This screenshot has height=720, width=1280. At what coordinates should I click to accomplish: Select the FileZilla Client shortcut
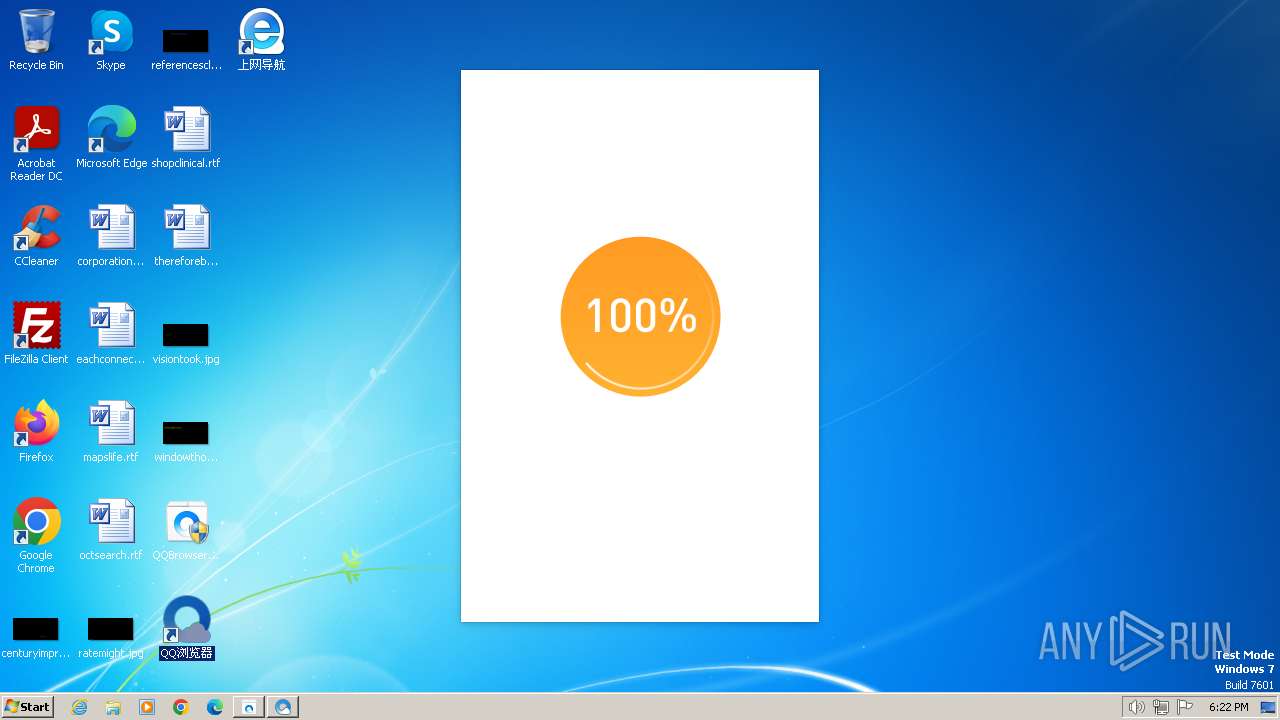tap(36, 334)
